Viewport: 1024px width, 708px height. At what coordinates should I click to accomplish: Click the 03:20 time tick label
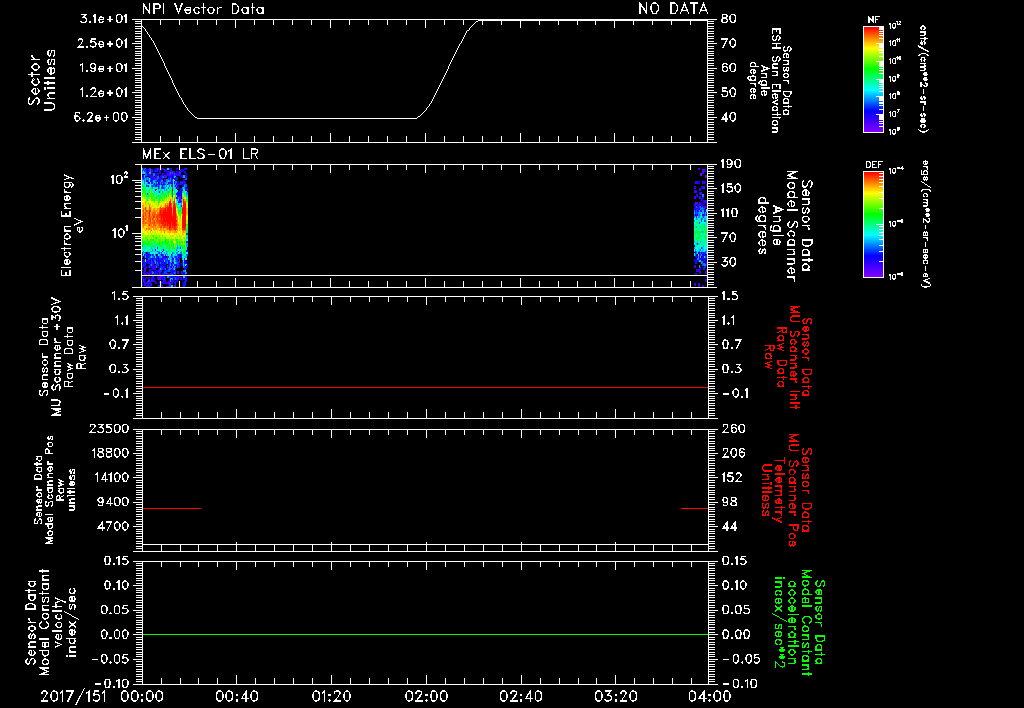(x=615, y=696)
